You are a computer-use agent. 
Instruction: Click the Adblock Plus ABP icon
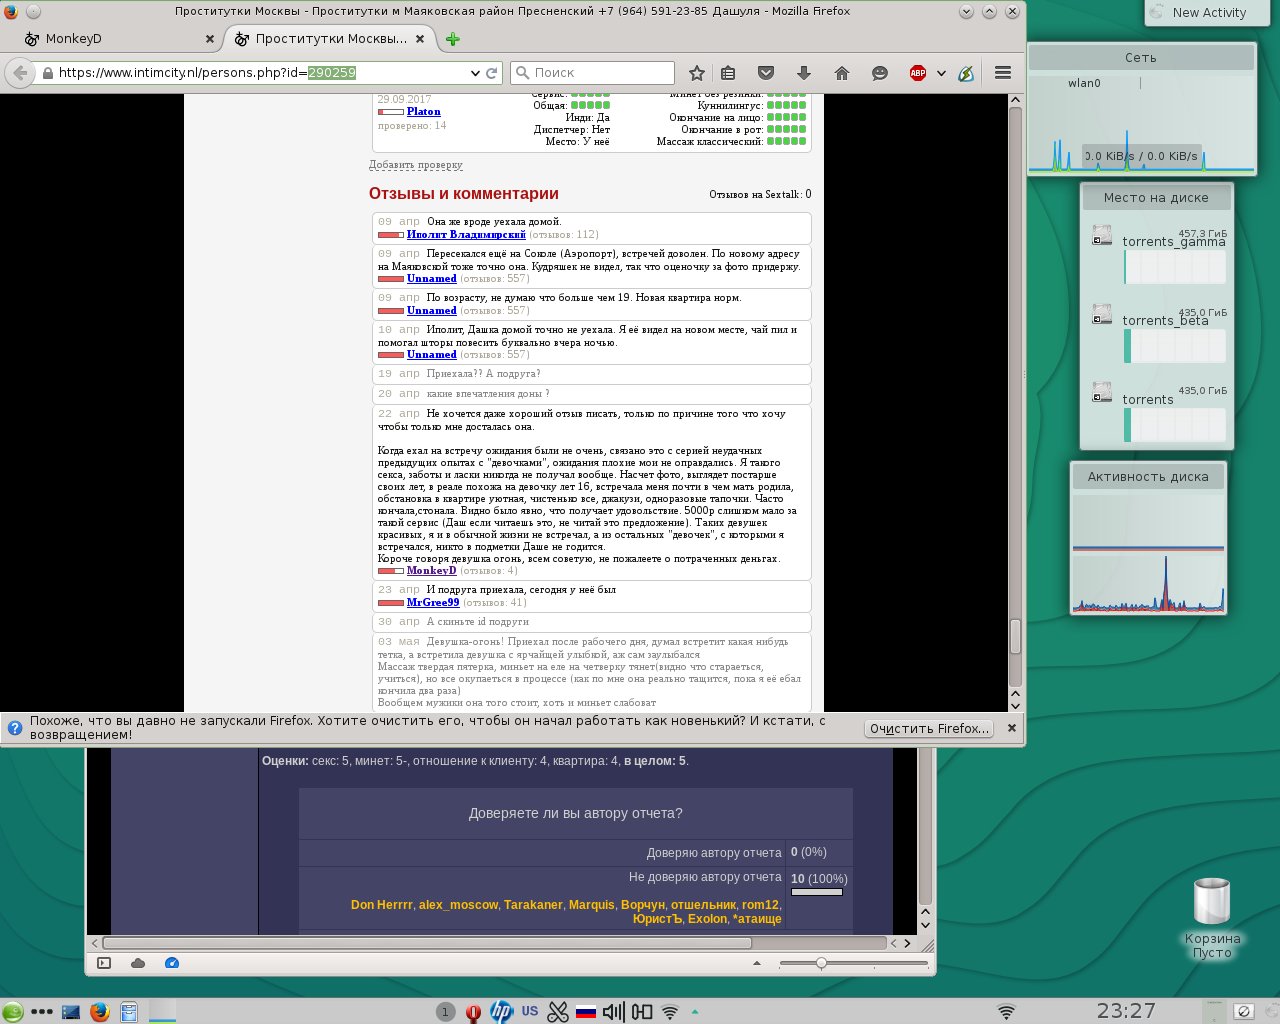click(x=917, y=73)
